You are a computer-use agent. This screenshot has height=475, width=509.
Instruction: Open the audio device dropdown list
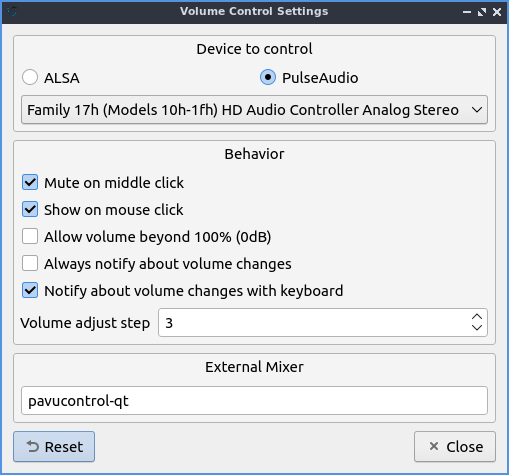coord(254,110)
